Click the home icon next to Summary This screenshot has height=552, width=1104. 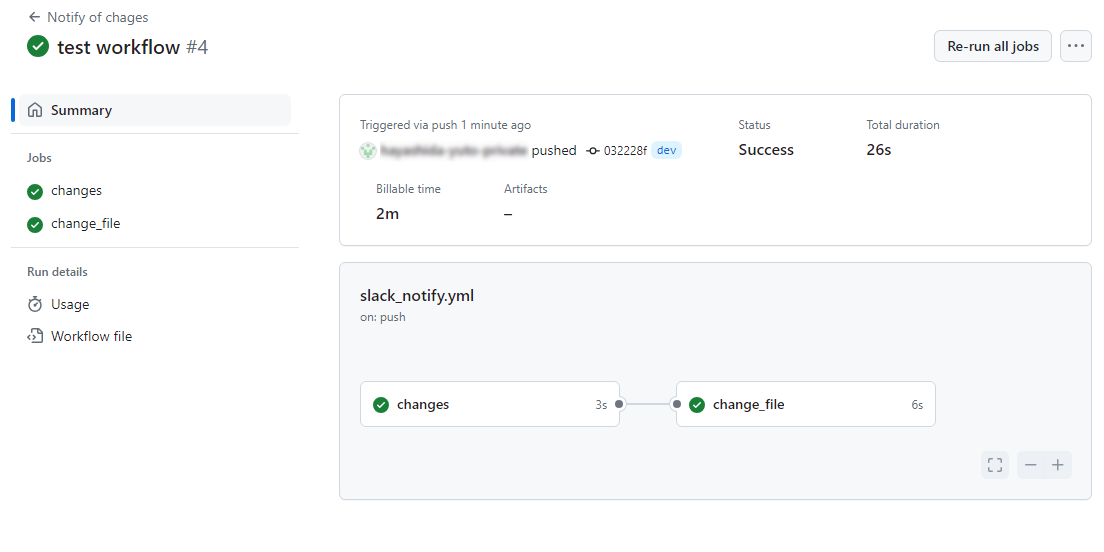coord(35,110)
